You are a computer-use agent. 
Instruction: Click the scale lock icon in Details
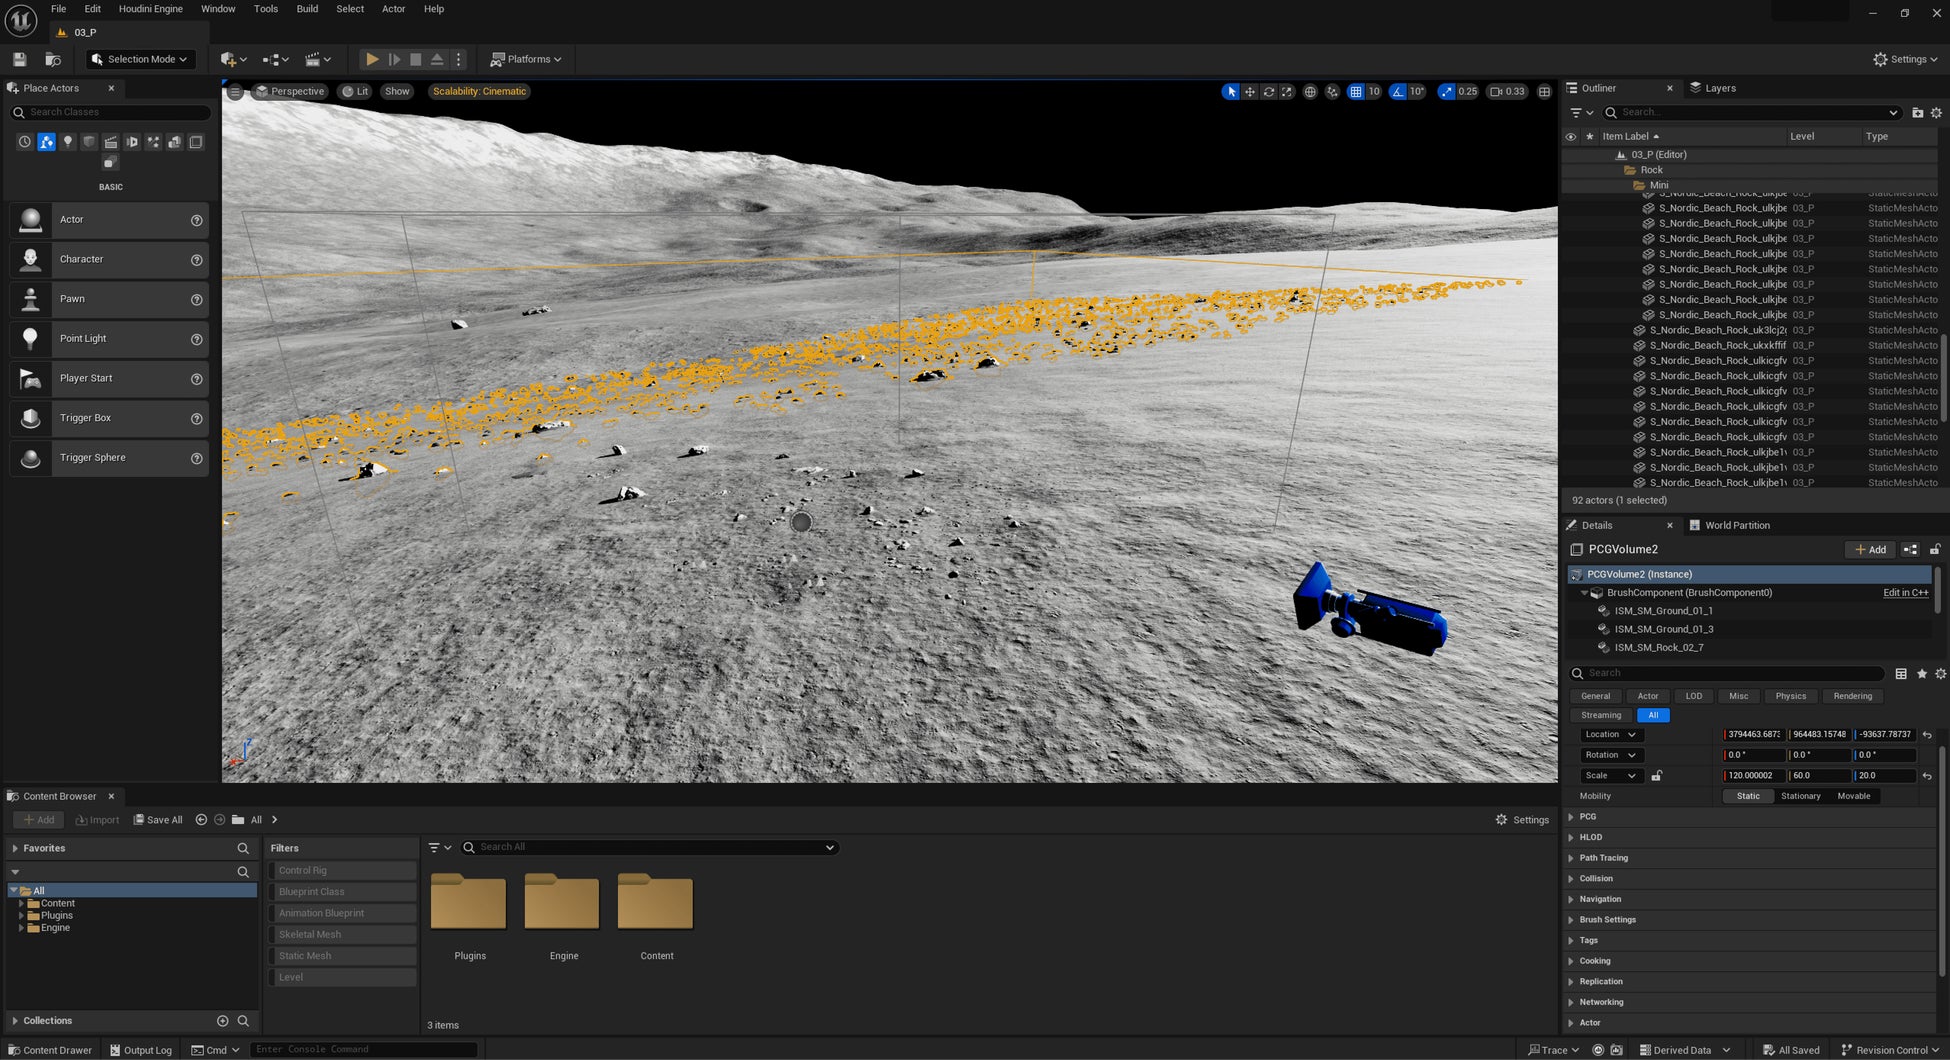(x=1656, y=776)
